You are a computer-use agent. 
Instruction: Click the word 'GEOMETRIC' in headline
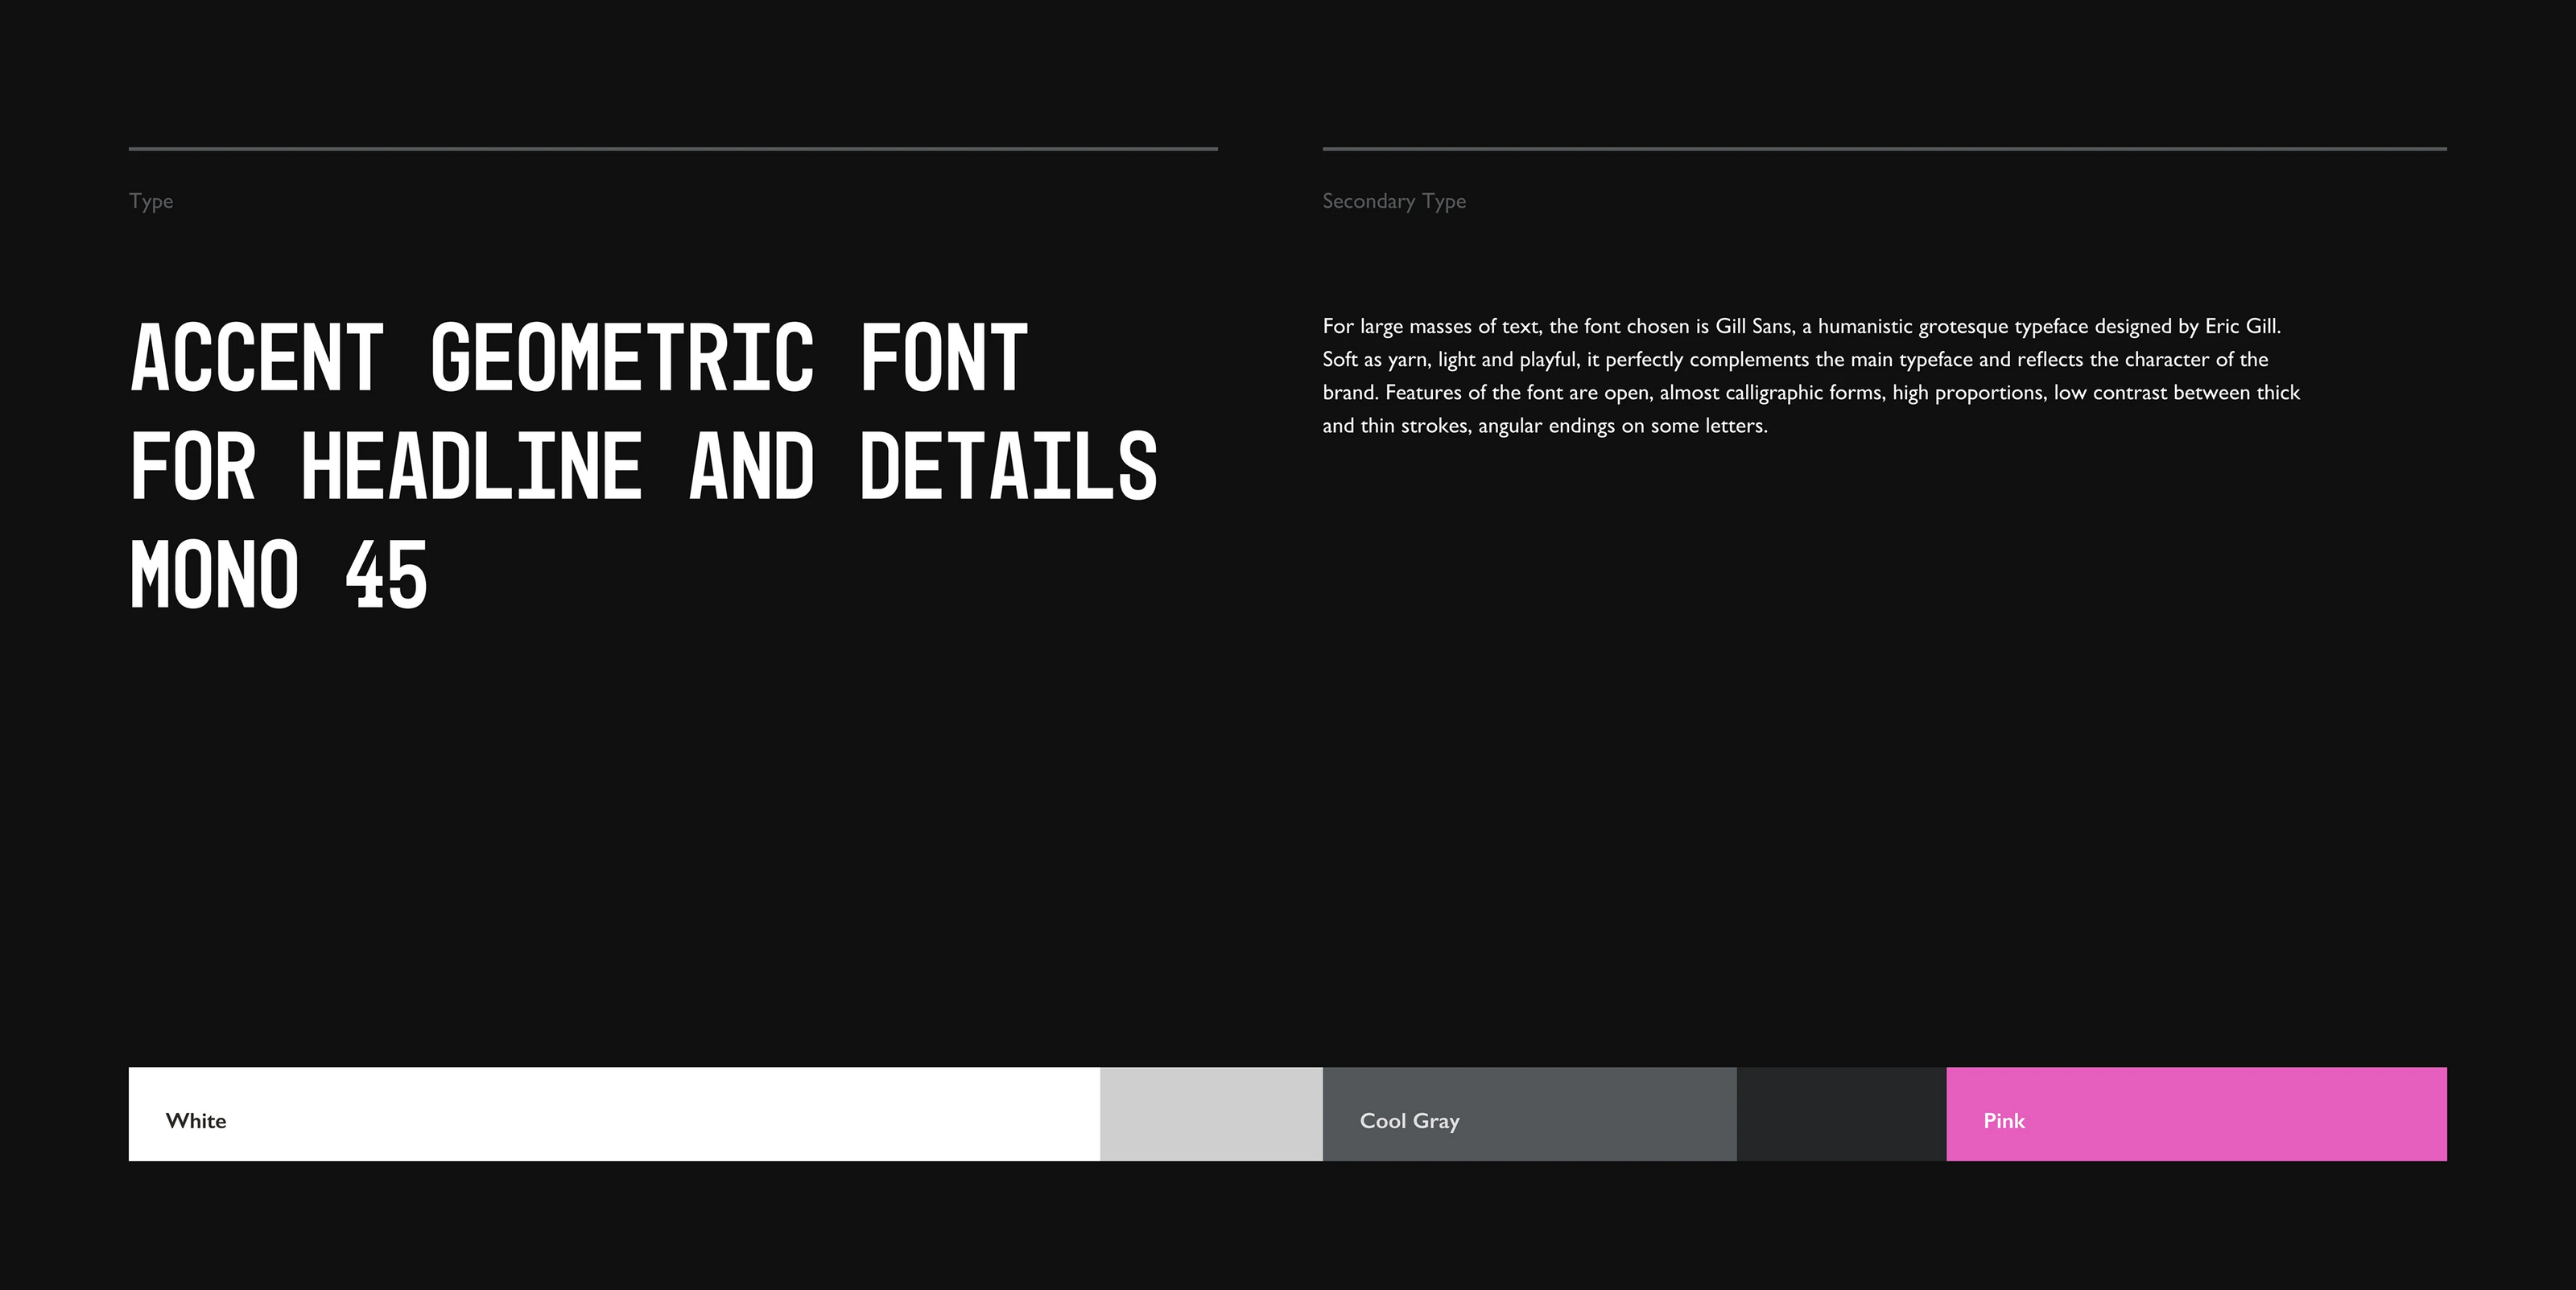[x=621, y=357]
